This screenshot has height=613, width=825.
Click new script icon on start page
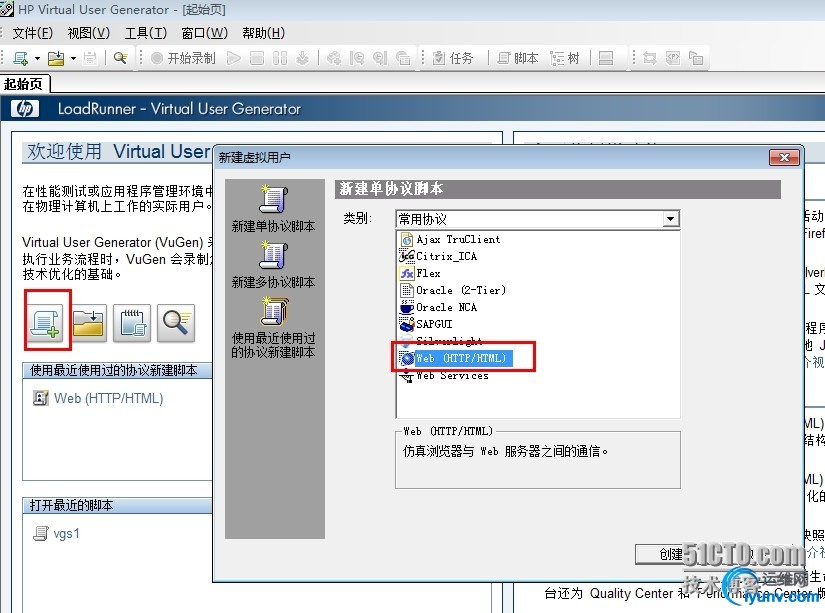point(46,322)
